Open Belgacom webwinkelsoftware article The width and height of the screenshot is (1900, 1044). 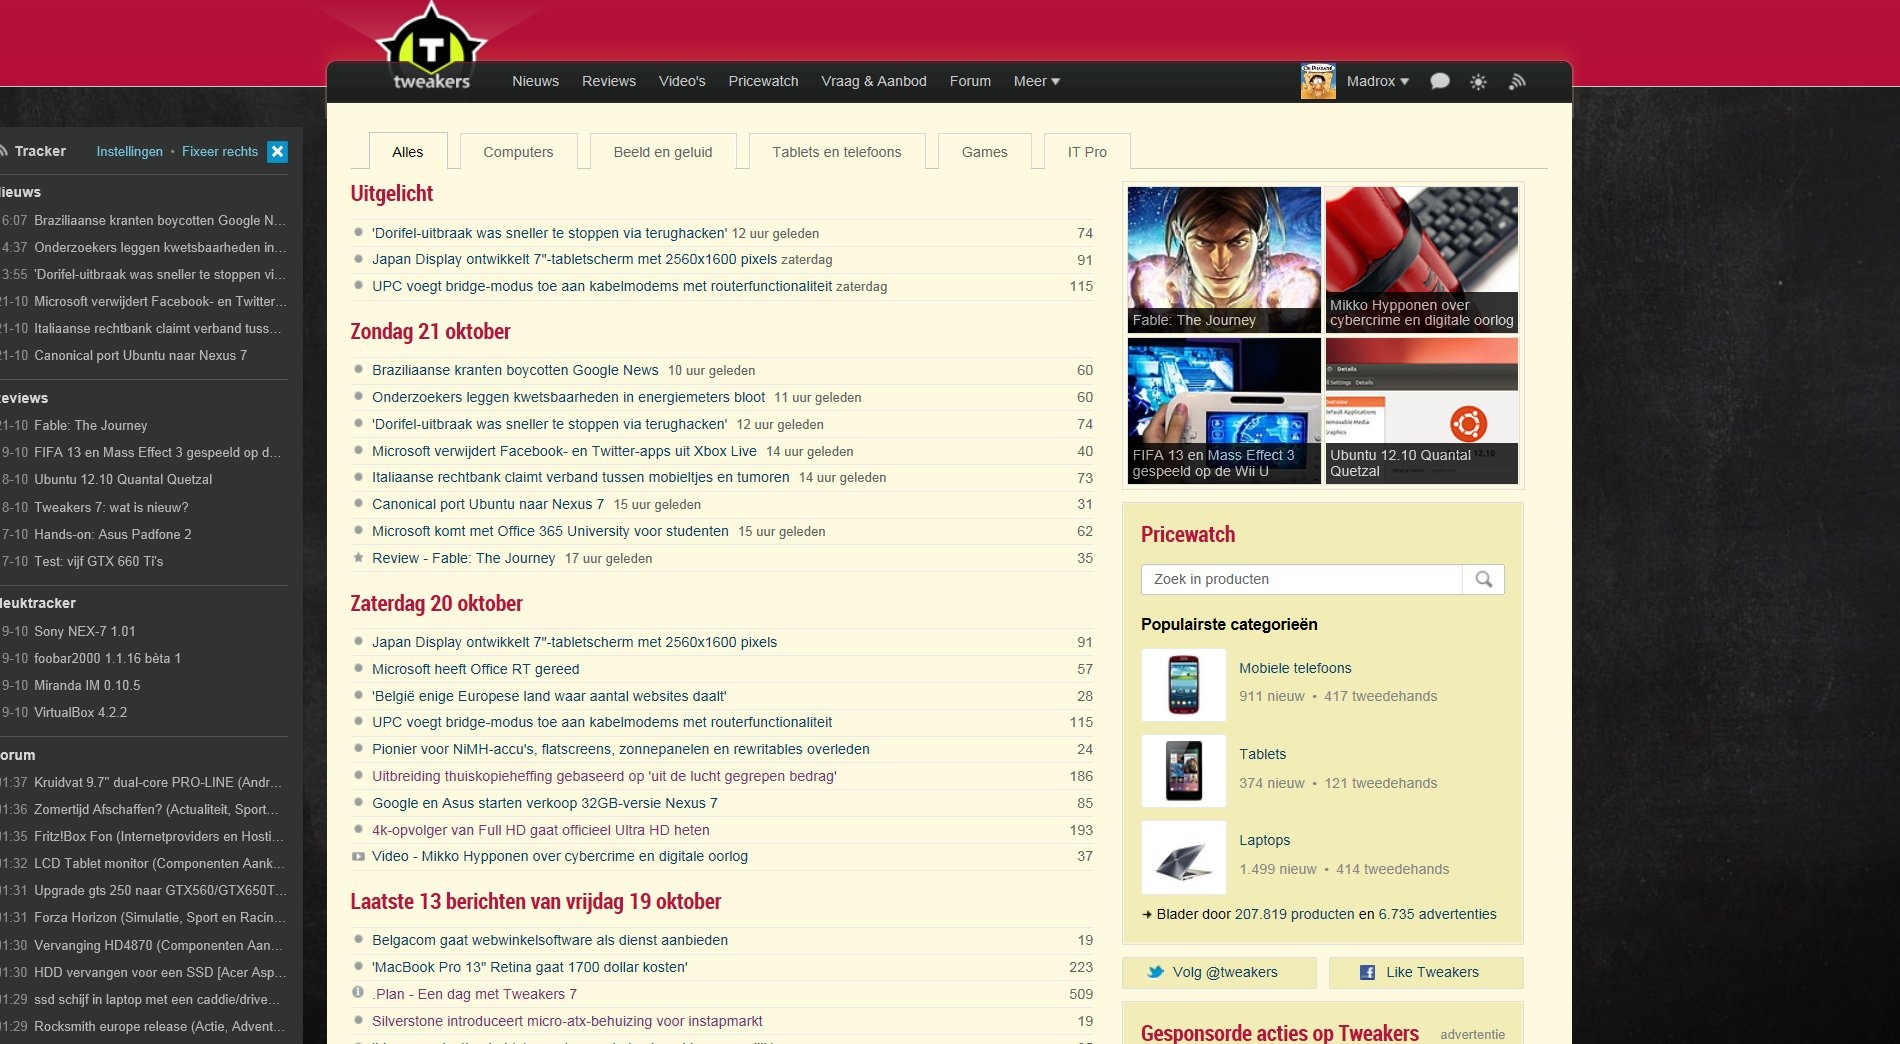pos(550,940)
